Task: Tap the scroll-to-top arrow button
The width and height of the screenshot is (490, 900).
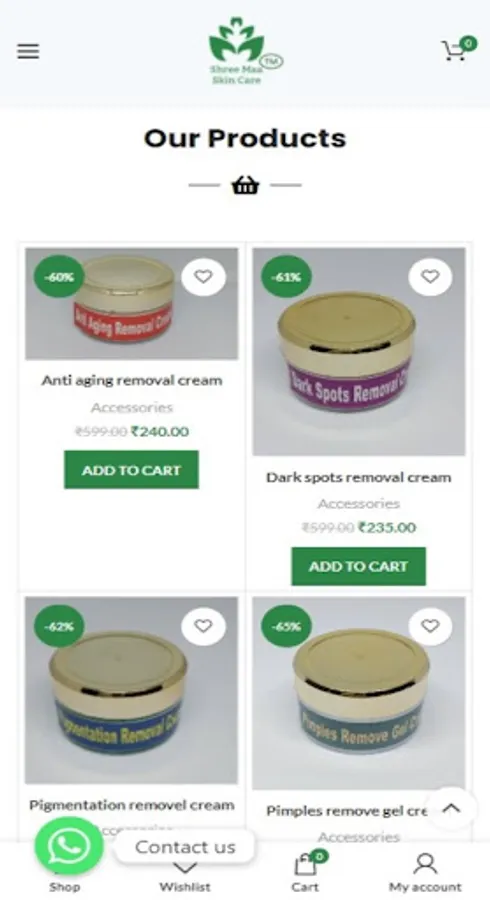Action: (x=452, y=808)
